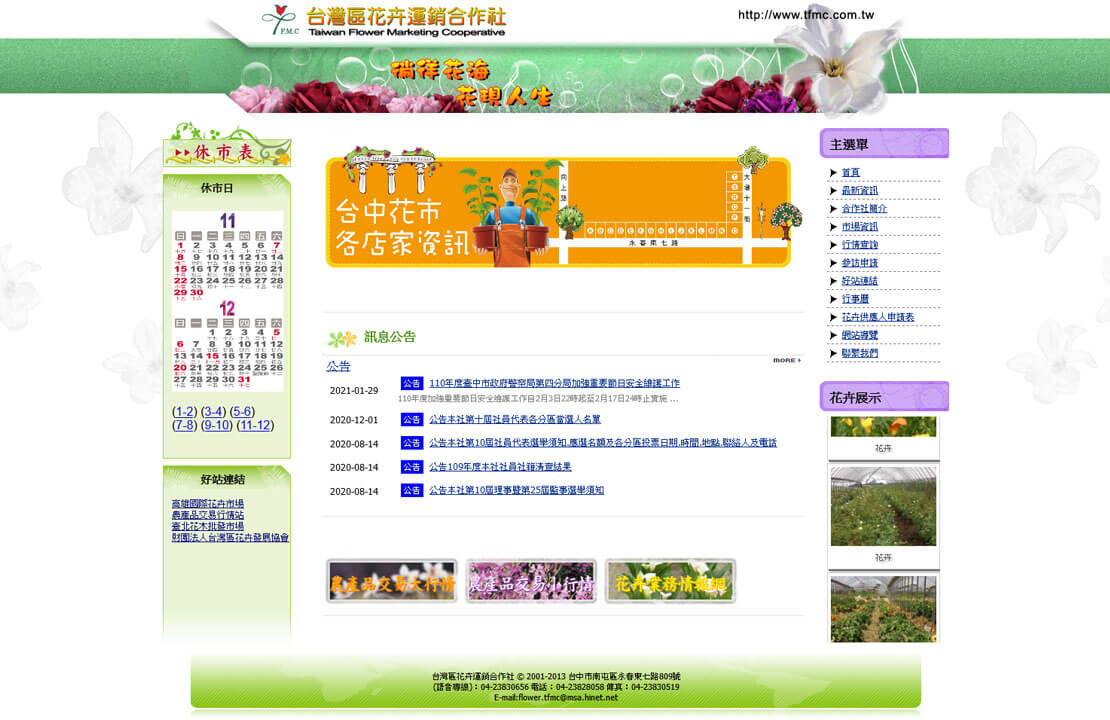Open the first 花卉 yellow flower thumbnail
Screen dimensions: 1110x720
(x=883, y=427)
